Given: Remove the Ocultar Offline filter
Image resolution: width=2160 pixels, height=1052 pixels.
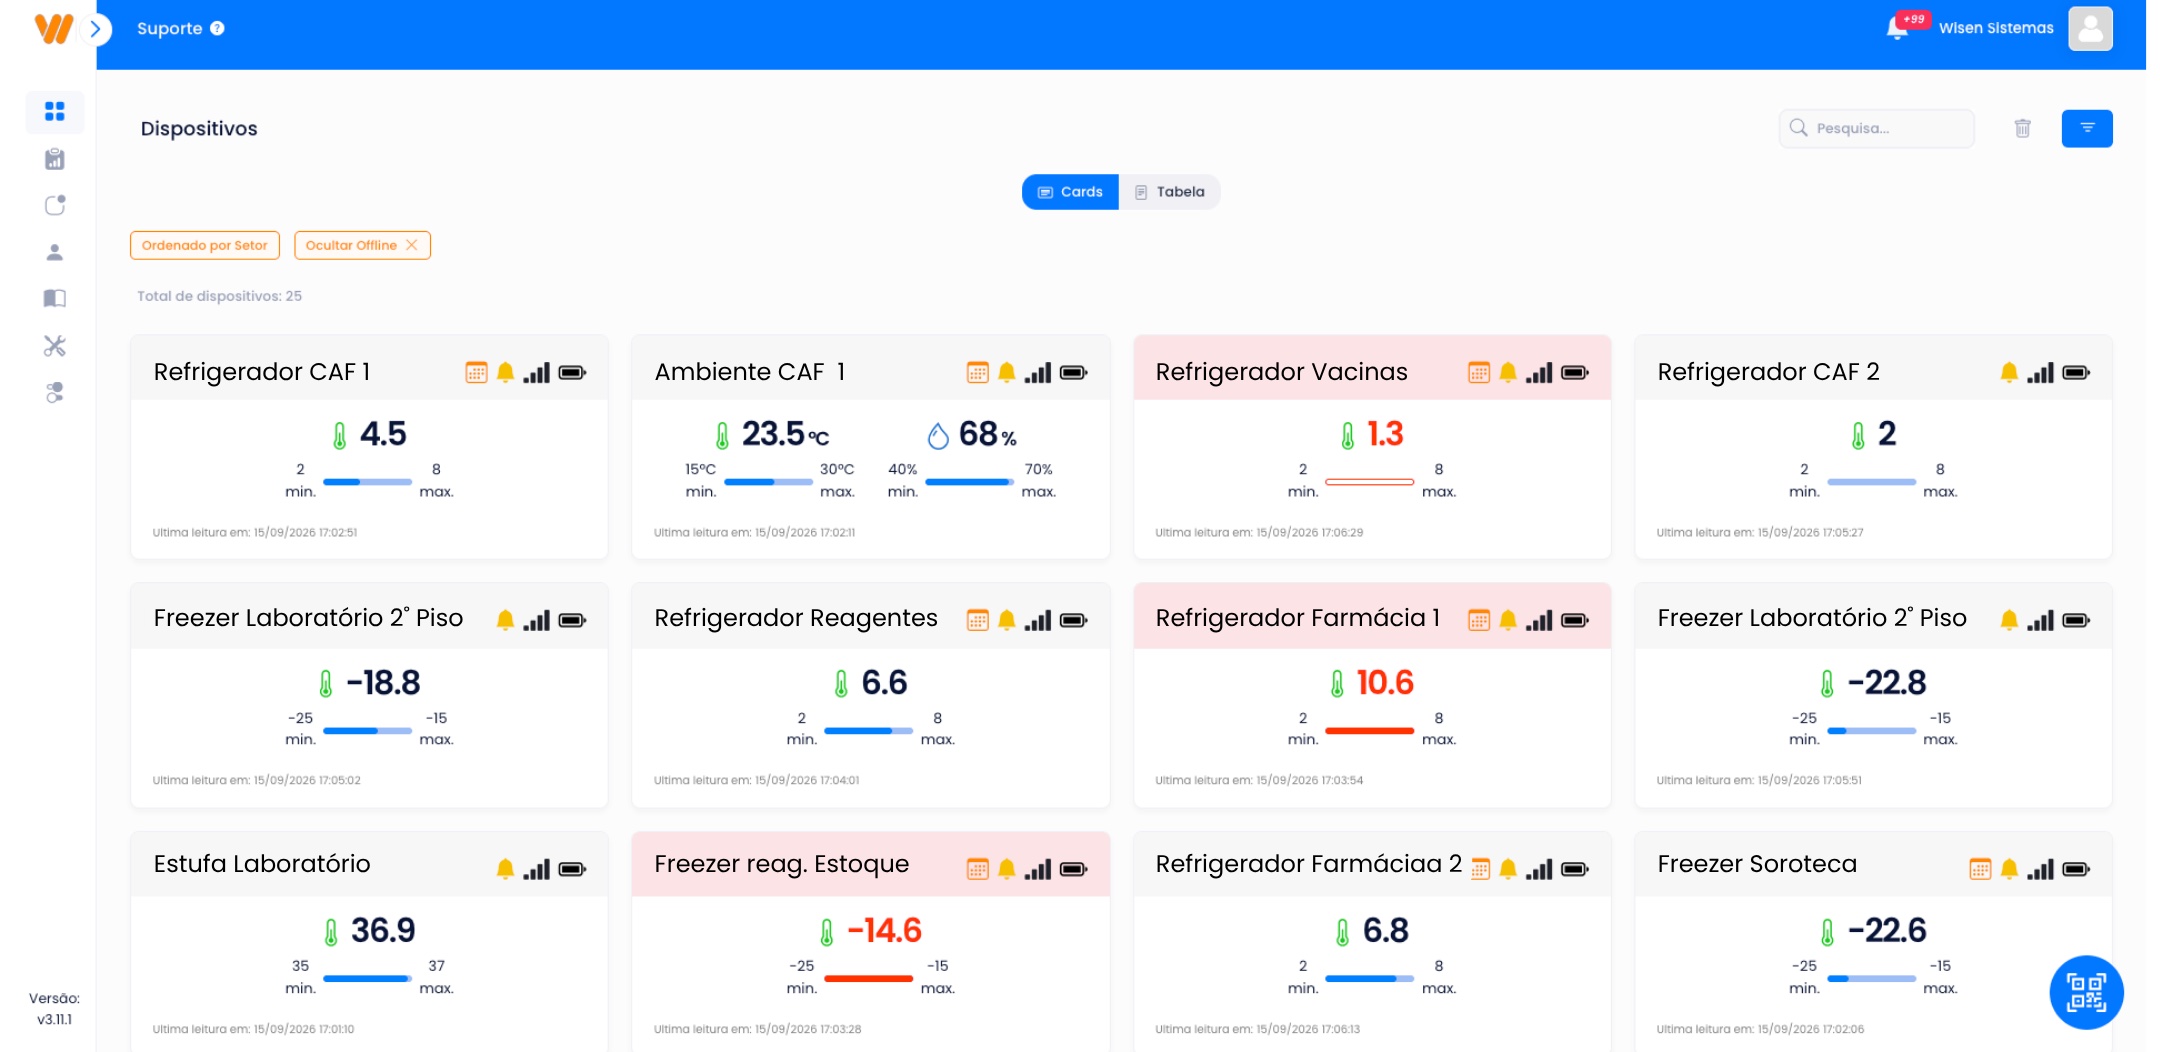Looking at the screenshot, I should click(412, 245).
